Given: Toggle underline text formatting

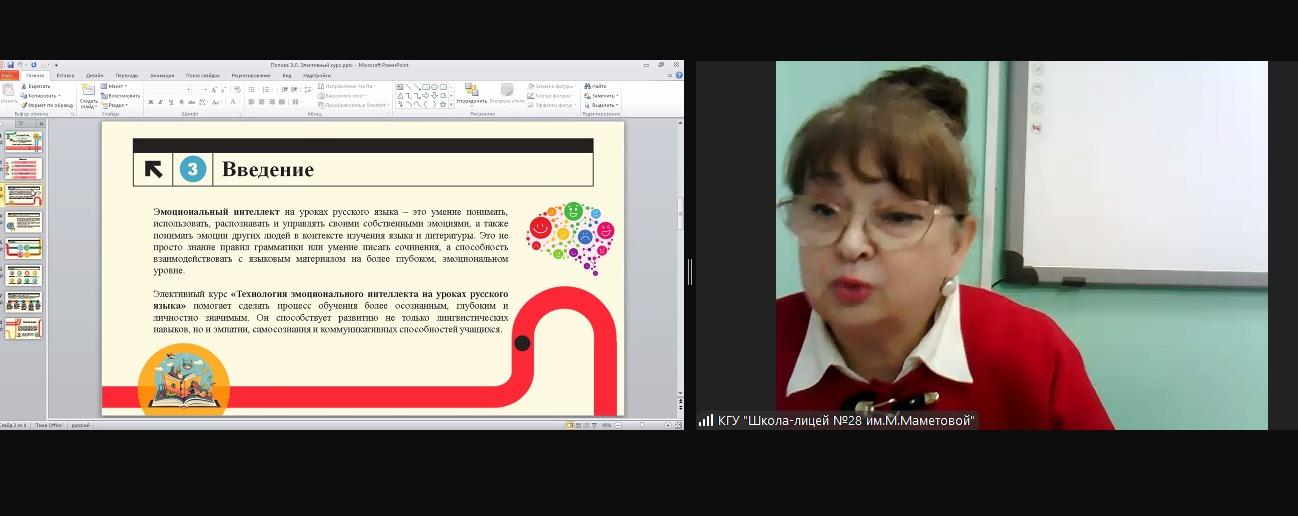Looking at the screenshot, I should click(x=171, y=102).
